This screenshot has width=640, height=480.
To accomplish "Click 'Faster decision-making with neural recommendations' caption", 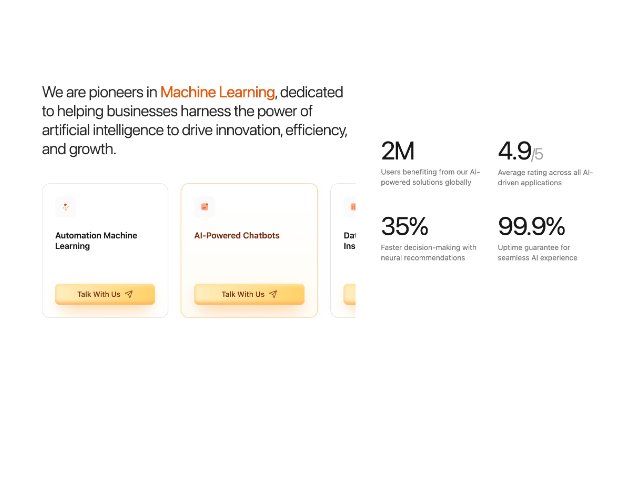I will coord(428,252).
